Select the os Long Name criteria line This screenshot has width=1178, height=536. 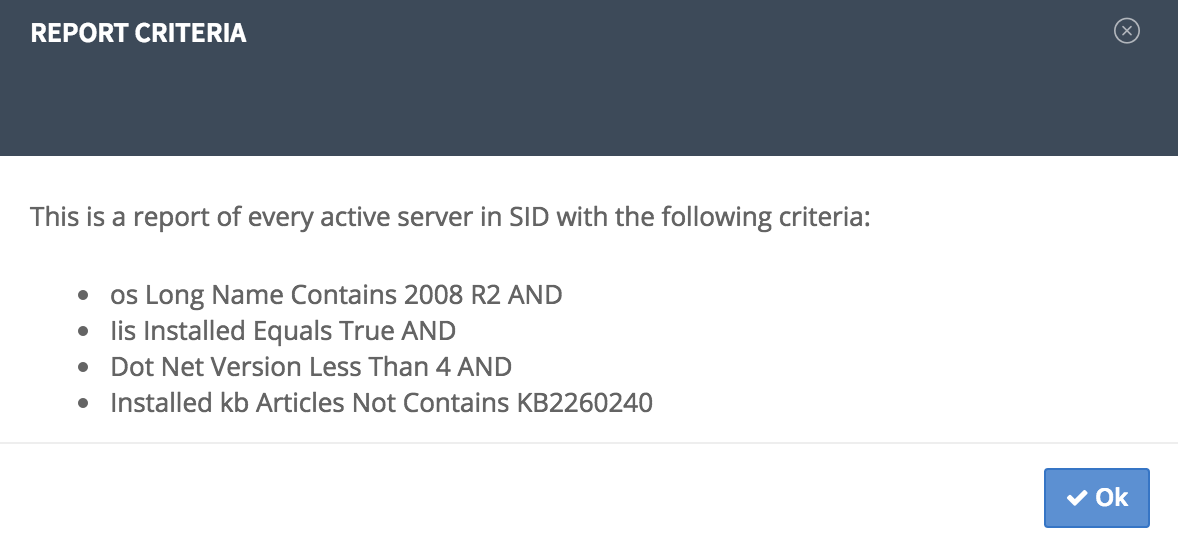tap(336, 295)
